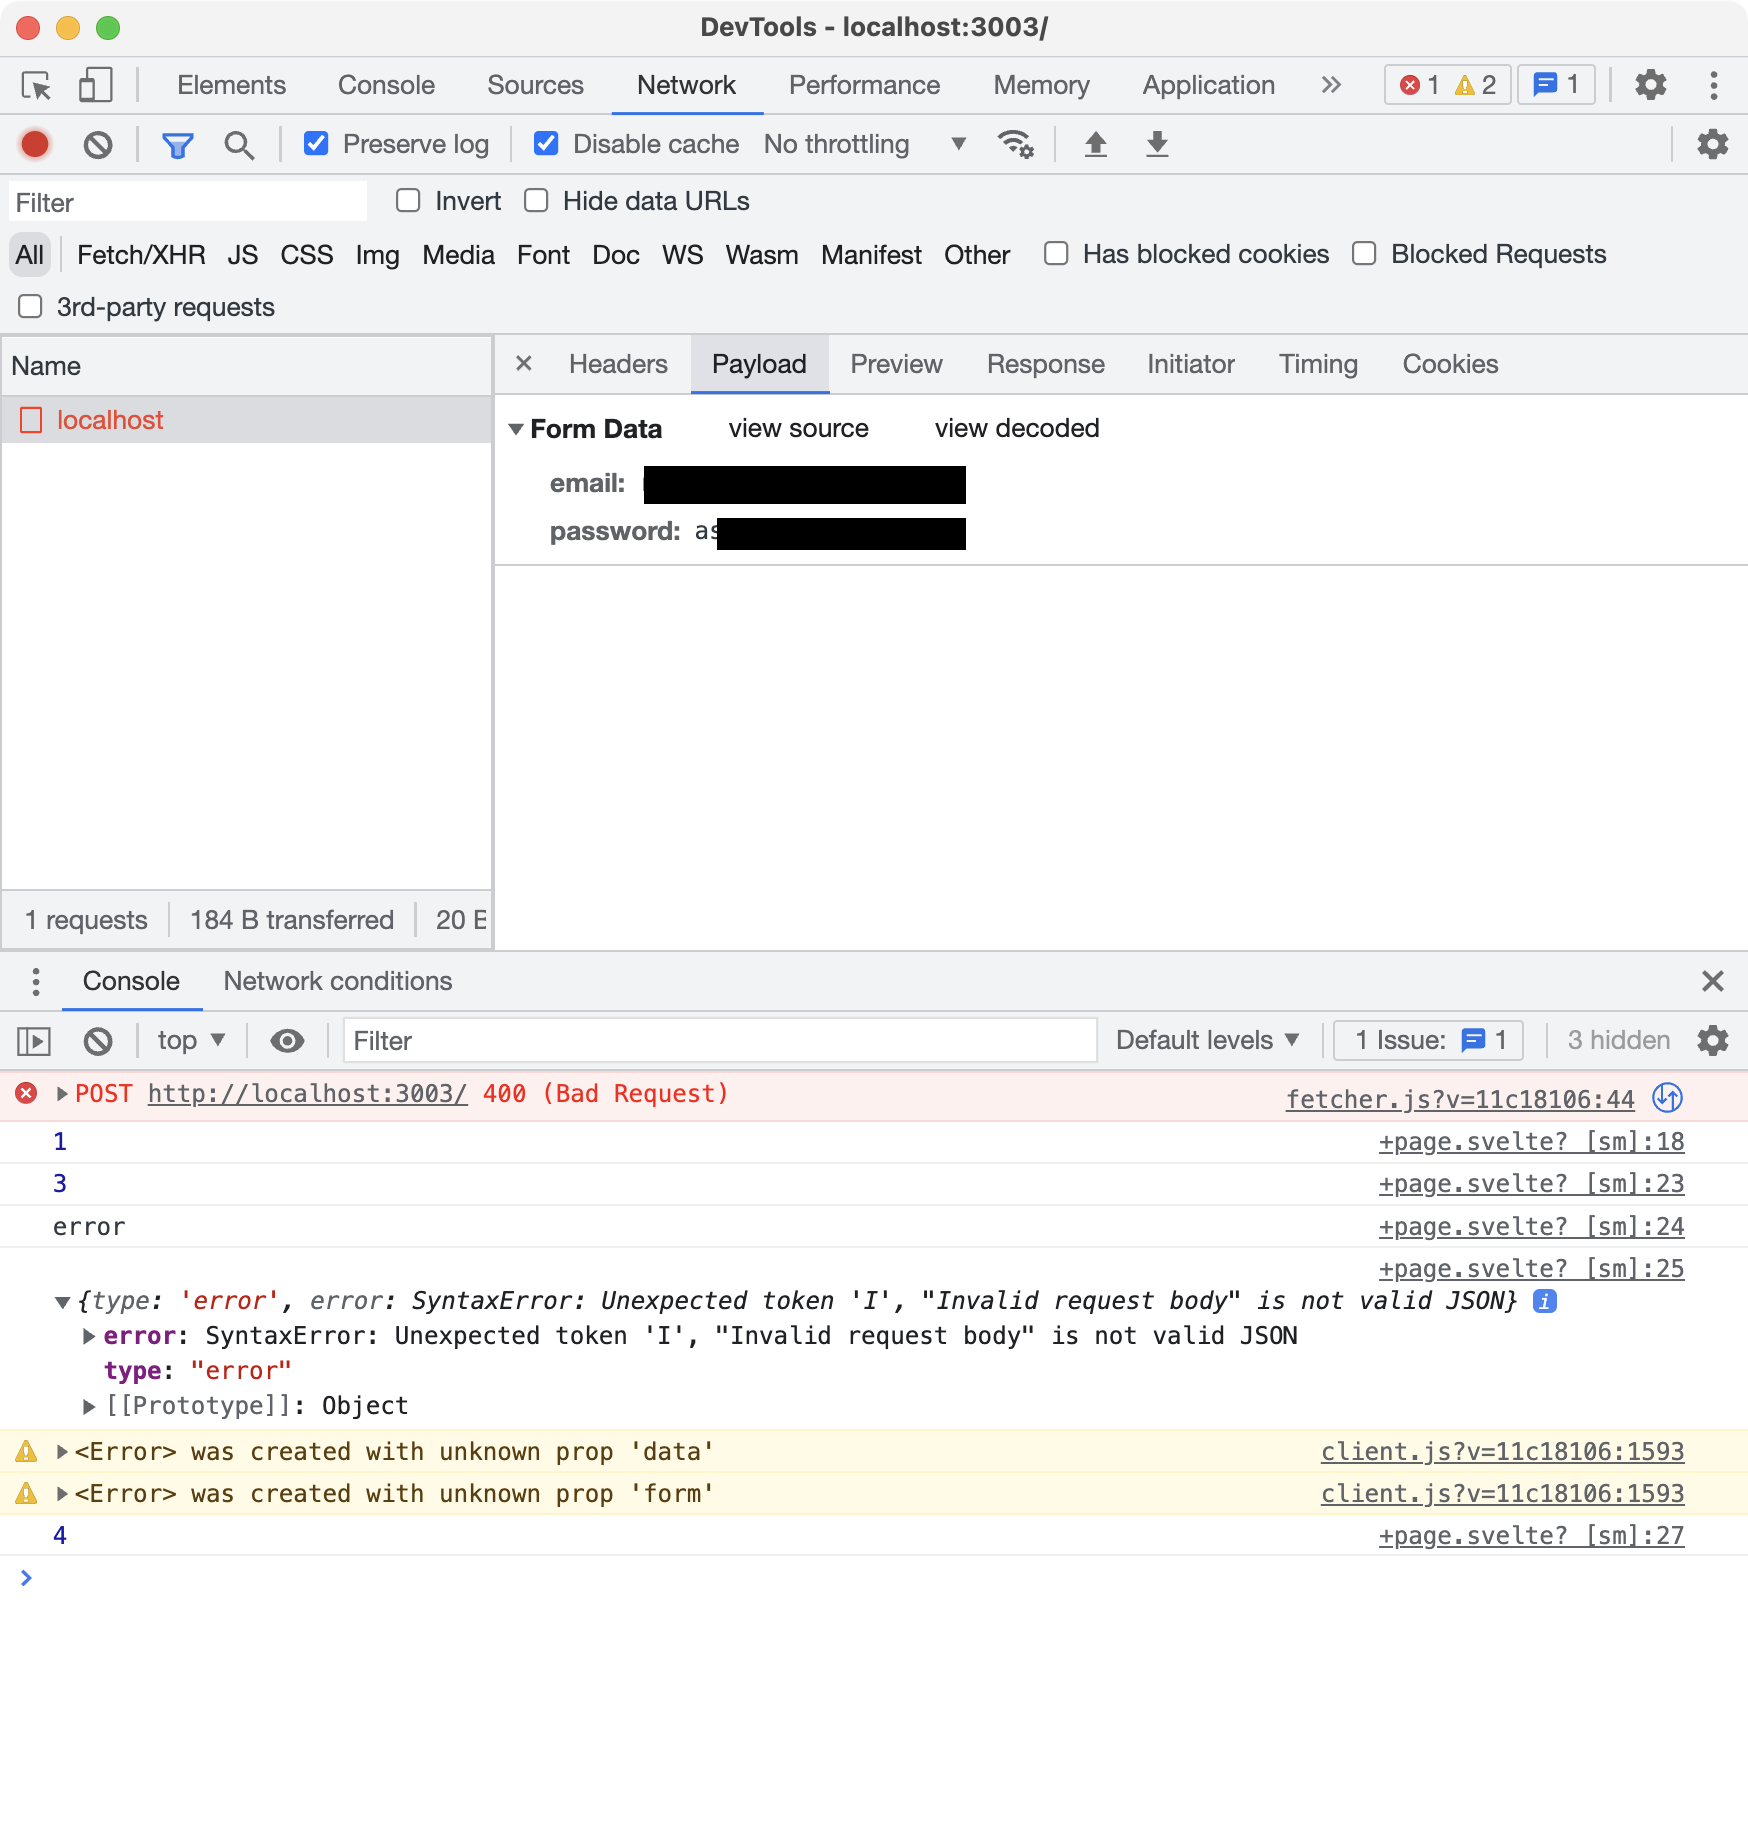Open the network filter bar

point(176,144)
